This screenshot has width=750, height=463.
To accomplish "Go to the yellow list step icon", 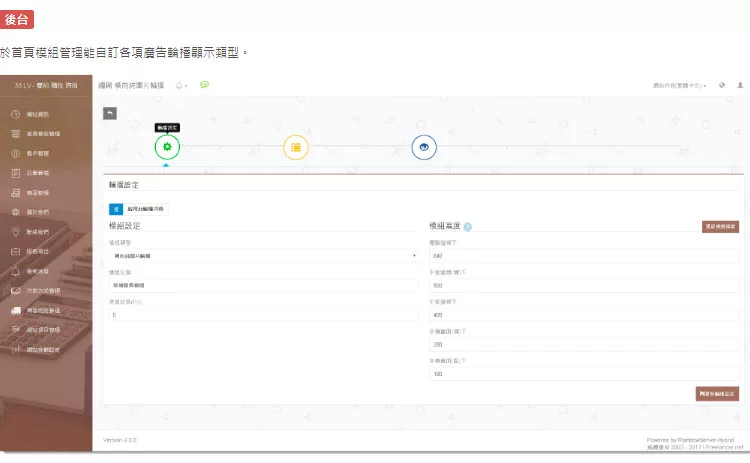I will click(295, 147).
